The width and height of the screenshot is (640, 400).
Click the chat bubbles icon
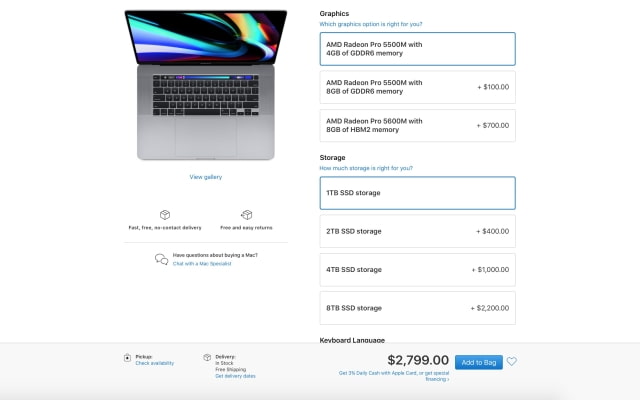[x=161, y=259]
